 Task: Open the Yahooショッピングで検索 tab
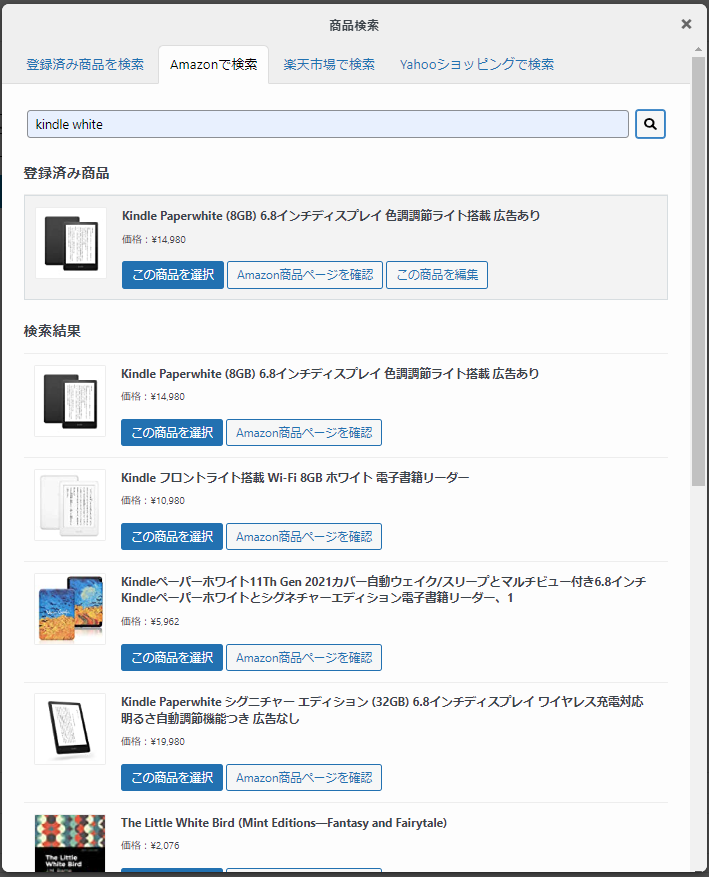click(x=476, y=64)
